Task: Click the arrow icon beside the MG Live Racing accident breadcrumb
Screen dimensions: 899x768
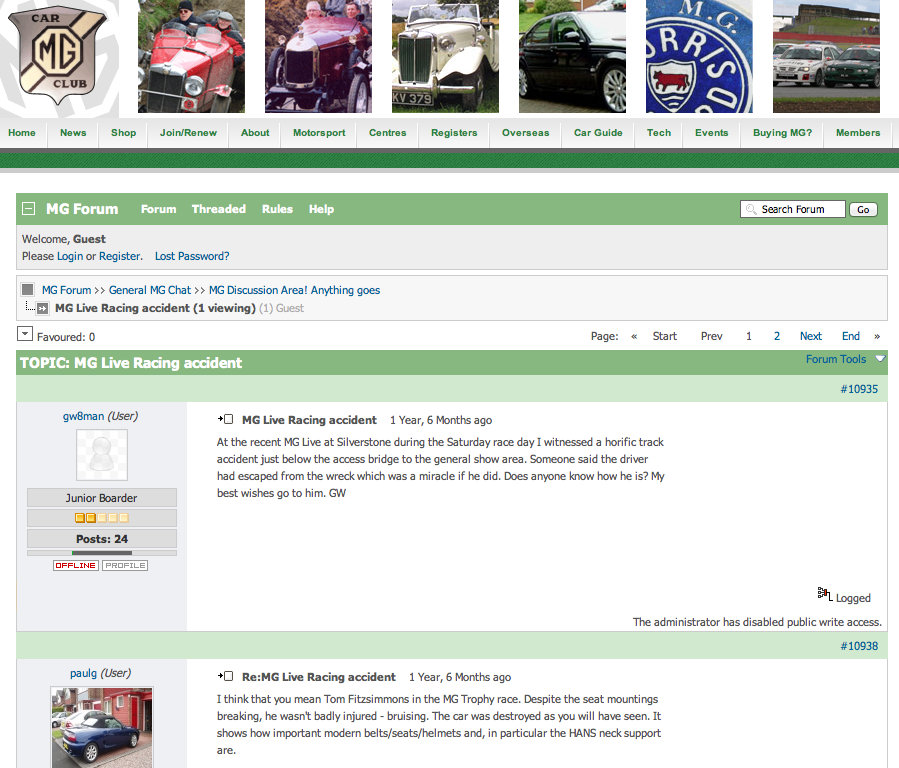Action: coord(42,308)
